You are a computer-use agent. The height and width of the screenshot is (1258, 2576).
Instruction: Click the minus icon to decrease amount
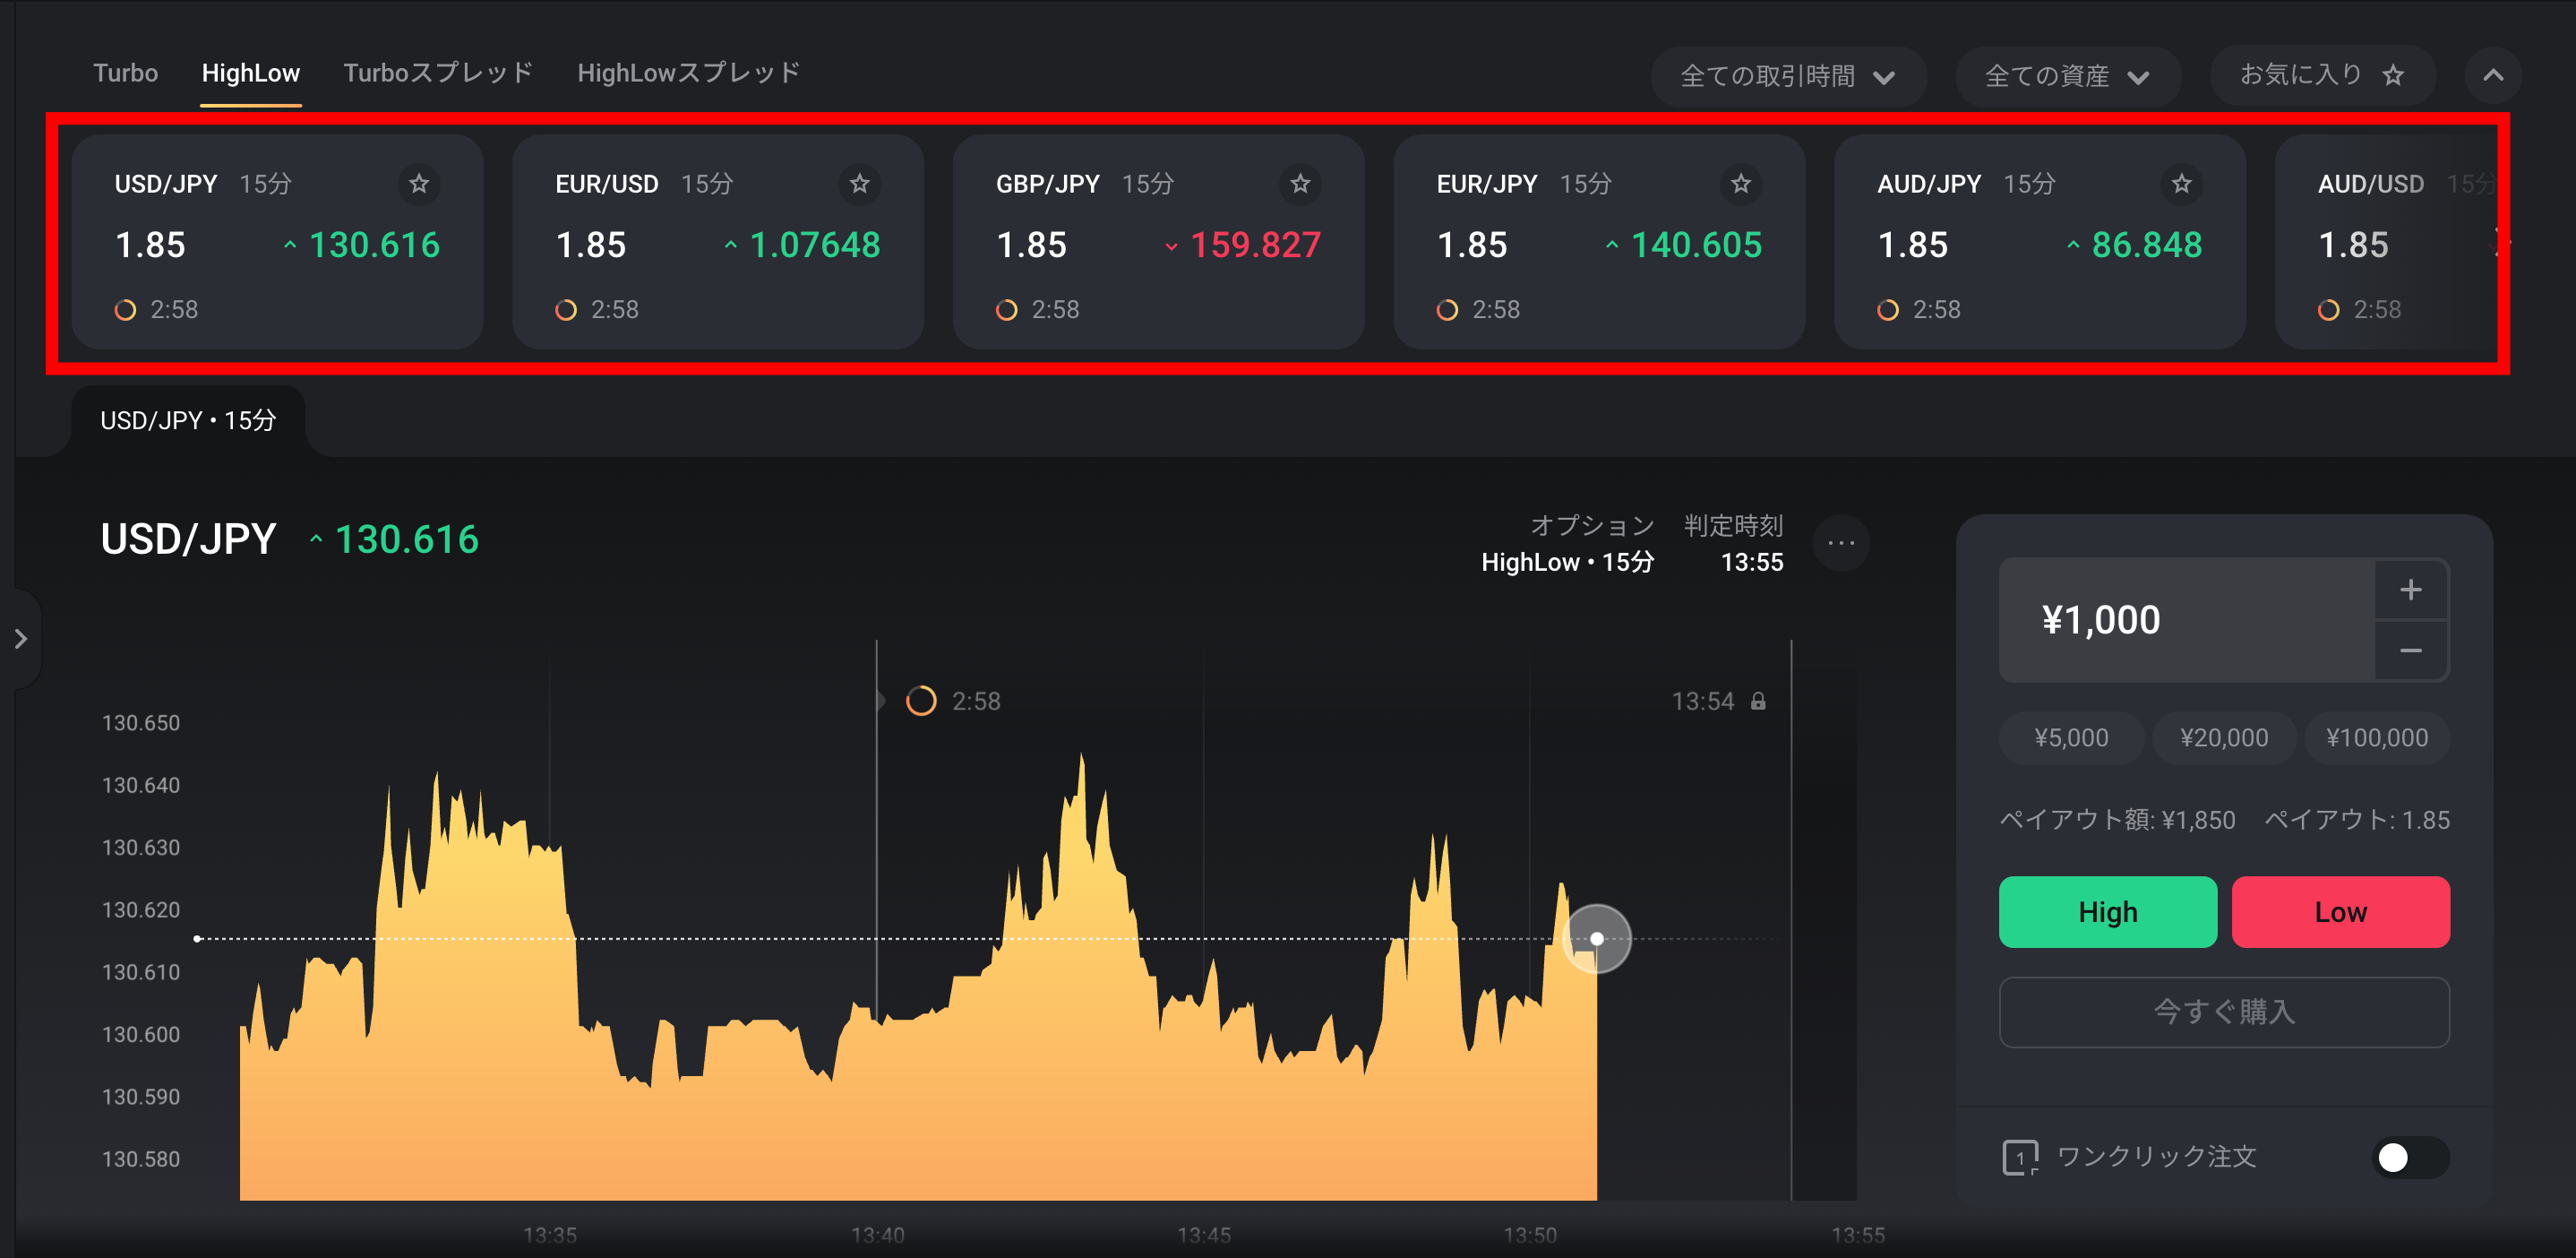click(x=2411, y=651)
